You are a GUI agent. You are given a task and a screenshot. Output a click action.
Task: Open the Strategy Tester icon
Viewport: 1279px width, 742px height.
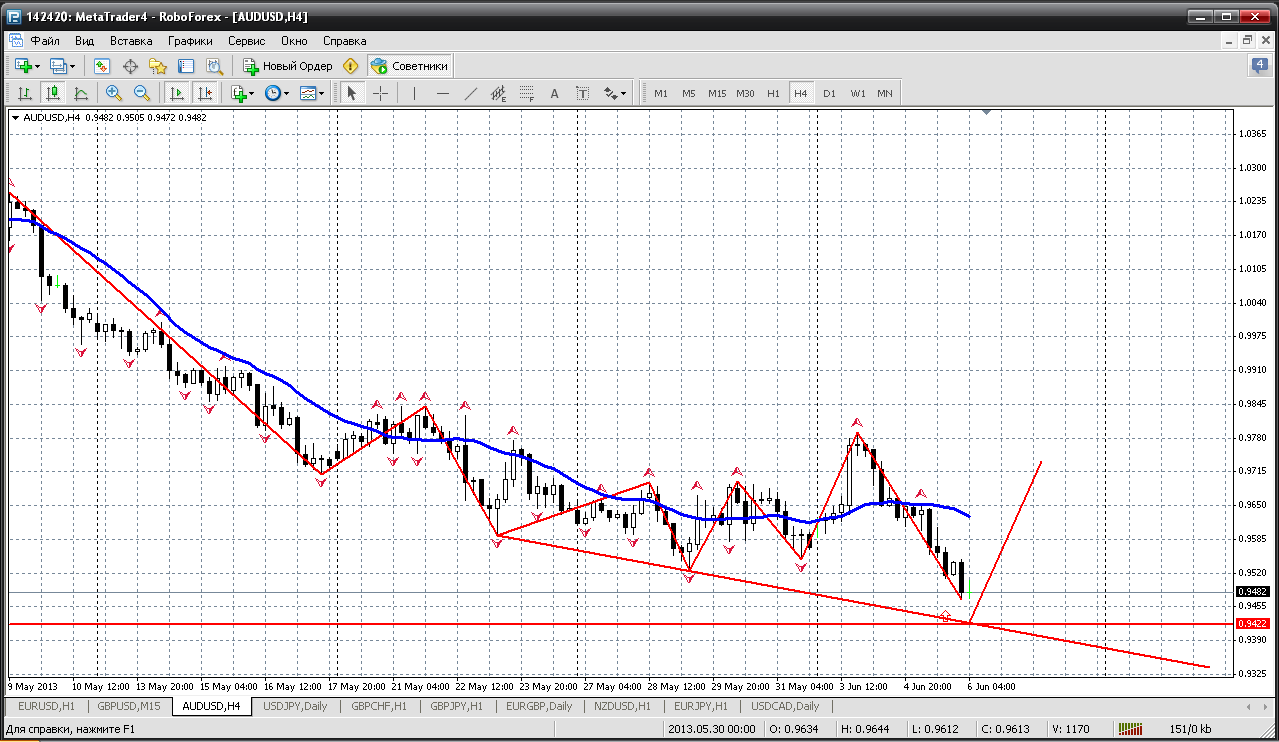click(x=214, y=66)
